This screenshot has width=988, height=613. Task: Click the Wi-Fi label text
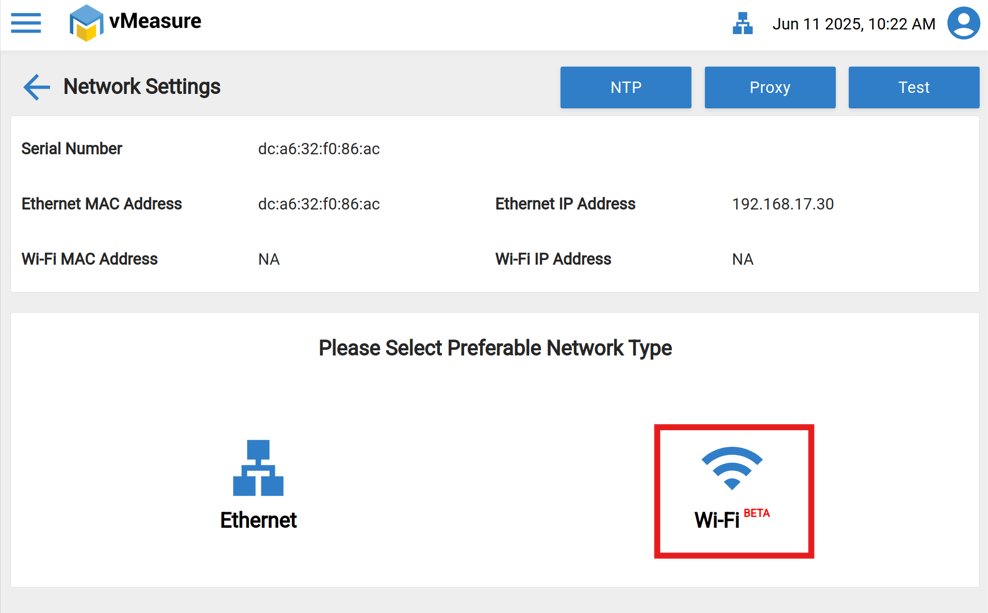click(x=717, y=520)
